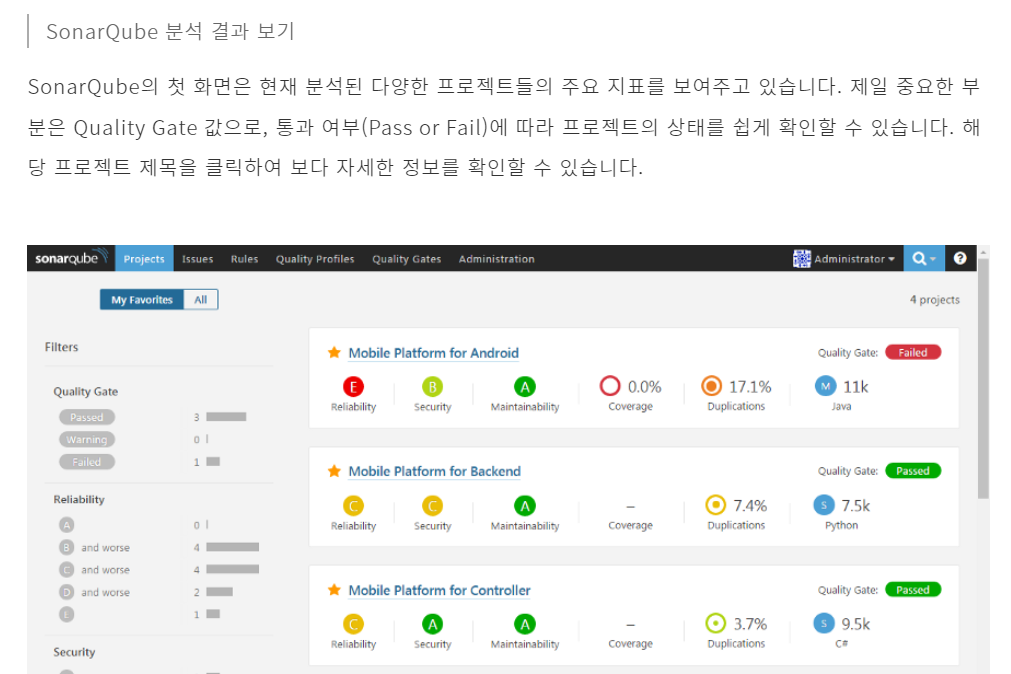Click Controller 3.7% duplications icon
The image size is (1011, 674).
tap(716, 623)
